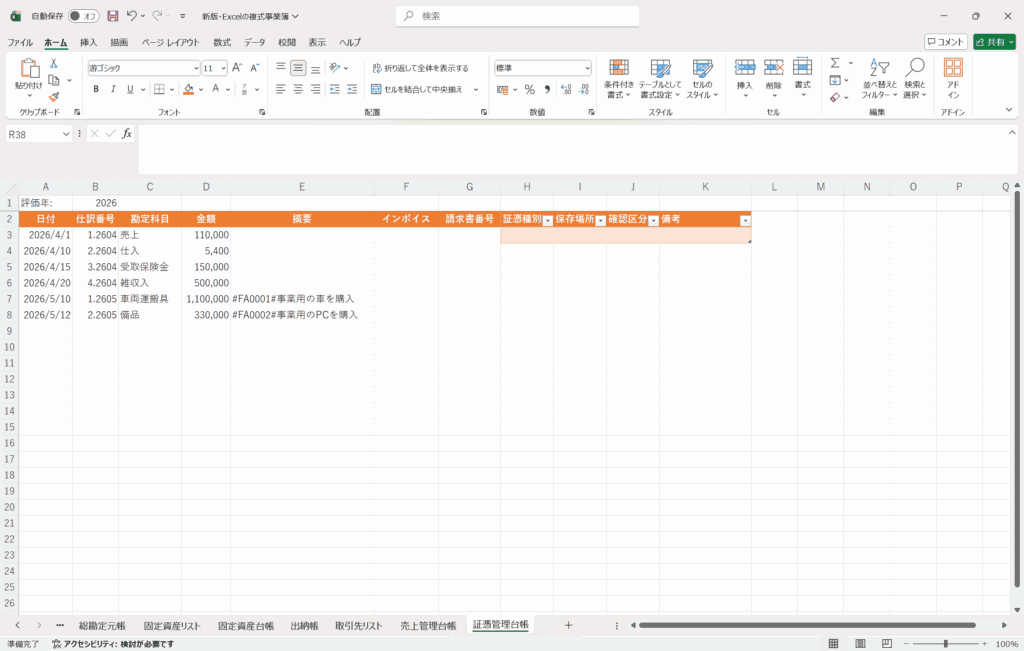Click the 共有 share button
This screenshot has height=651, width=1024.
[x=993, y=42]
